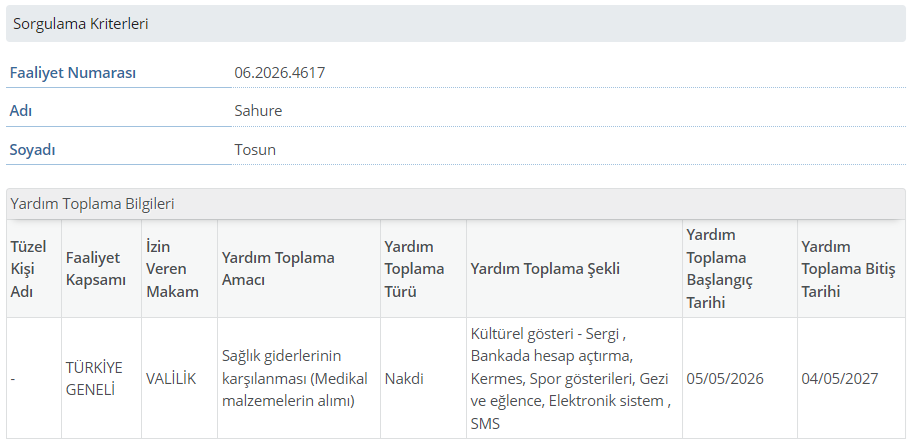Click the Yardım Toplama Türü column header
The height and width of the screenshot is (445, 908).
[423, 269]
